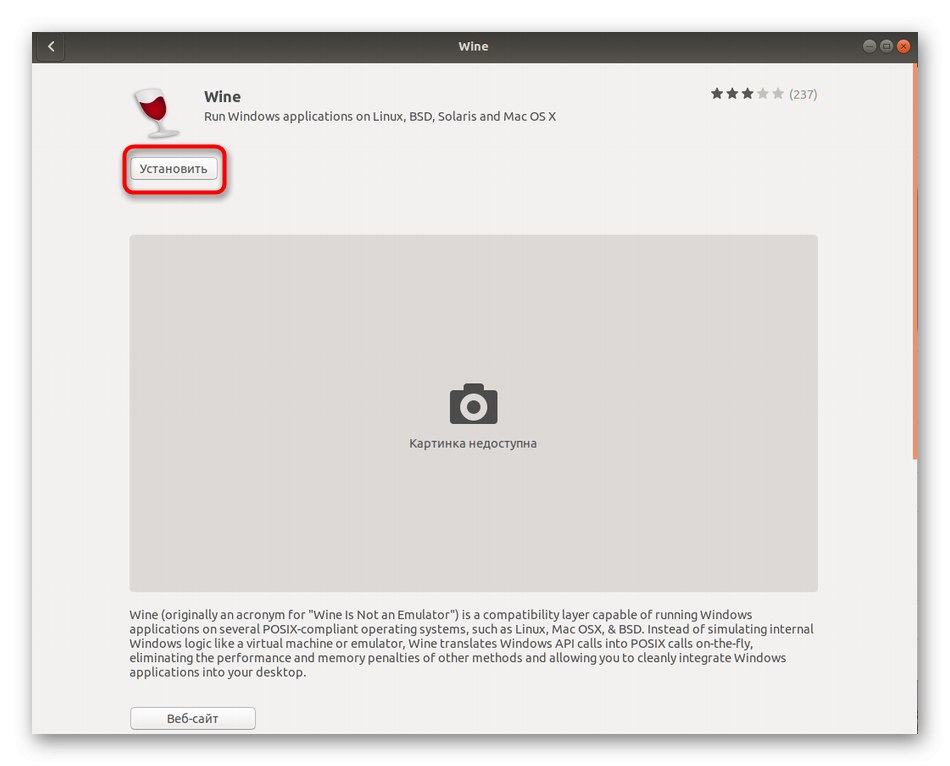Minimize the Wine window

tap(869, 47)
